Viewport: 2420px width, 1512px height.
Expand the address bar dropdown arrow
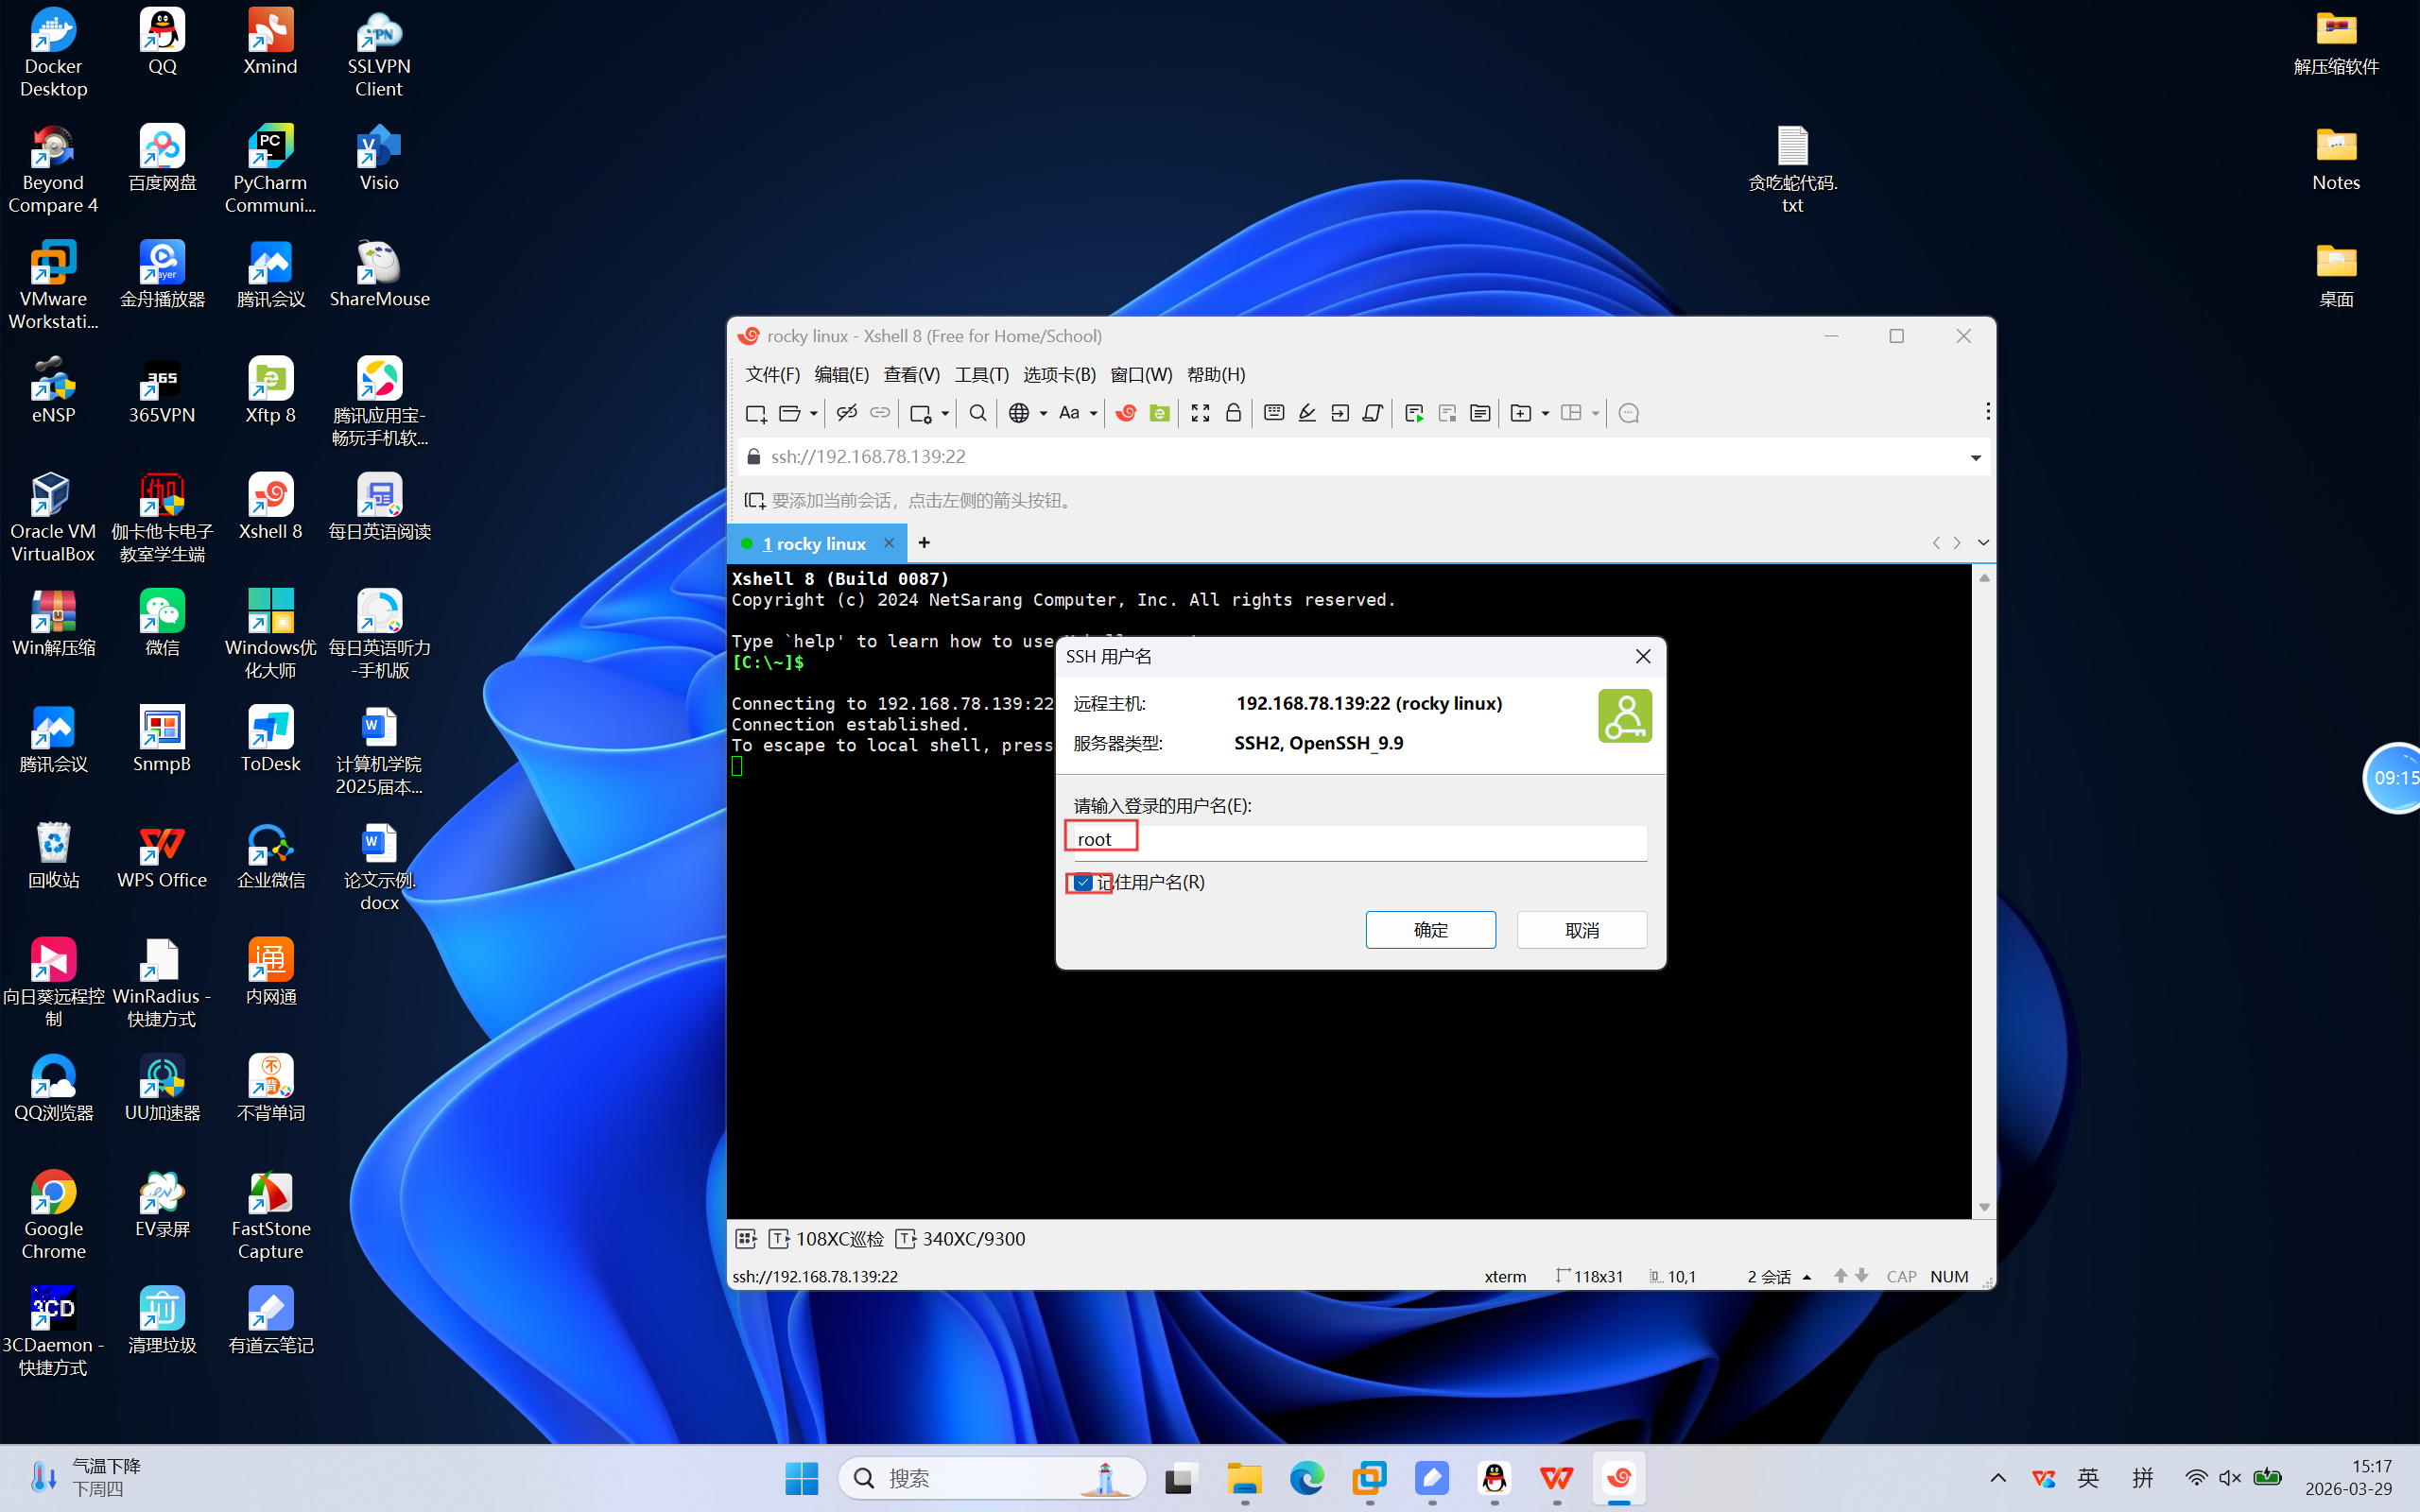point(1975,457)
